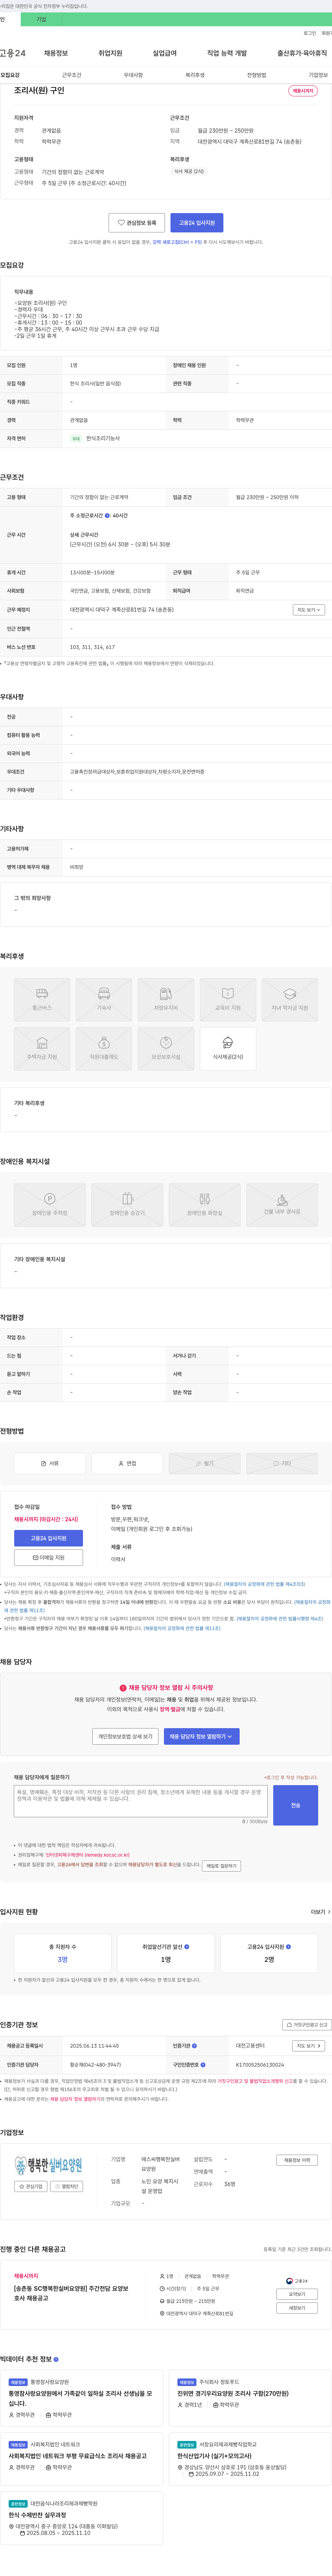Click the 관심정보 등록 heart button
Screen dimensions: 332x2576
click(x=137, y=223)
